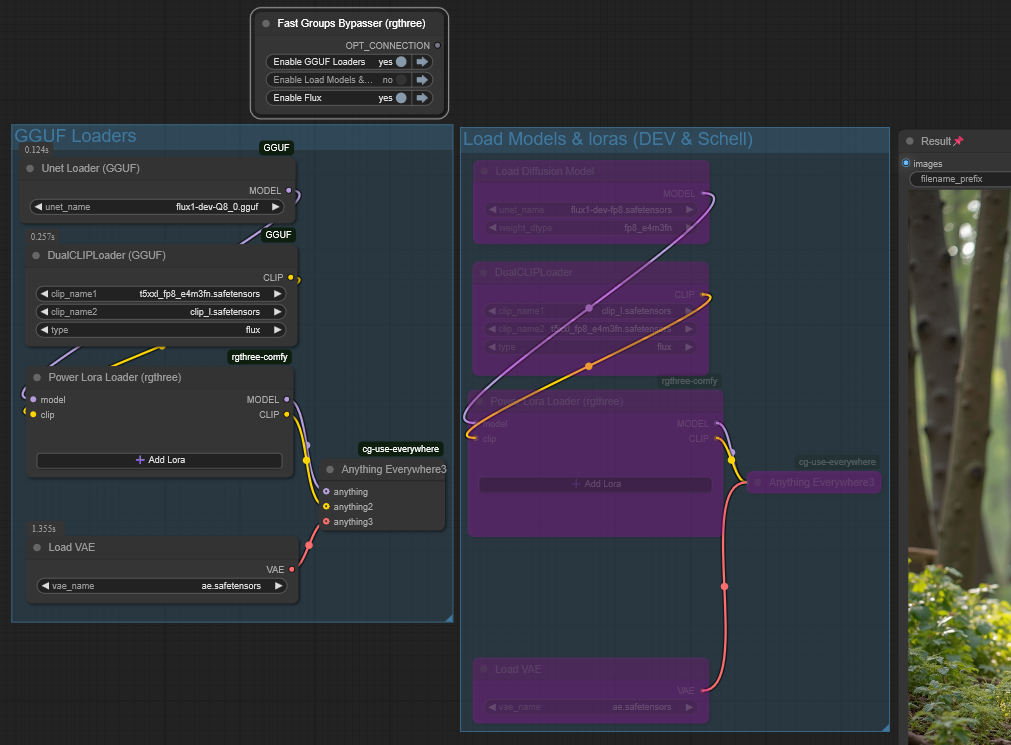This screenshot has width=1011, height=745.
Task: Click the pin icon on the Result node
Action: point(958,141)
